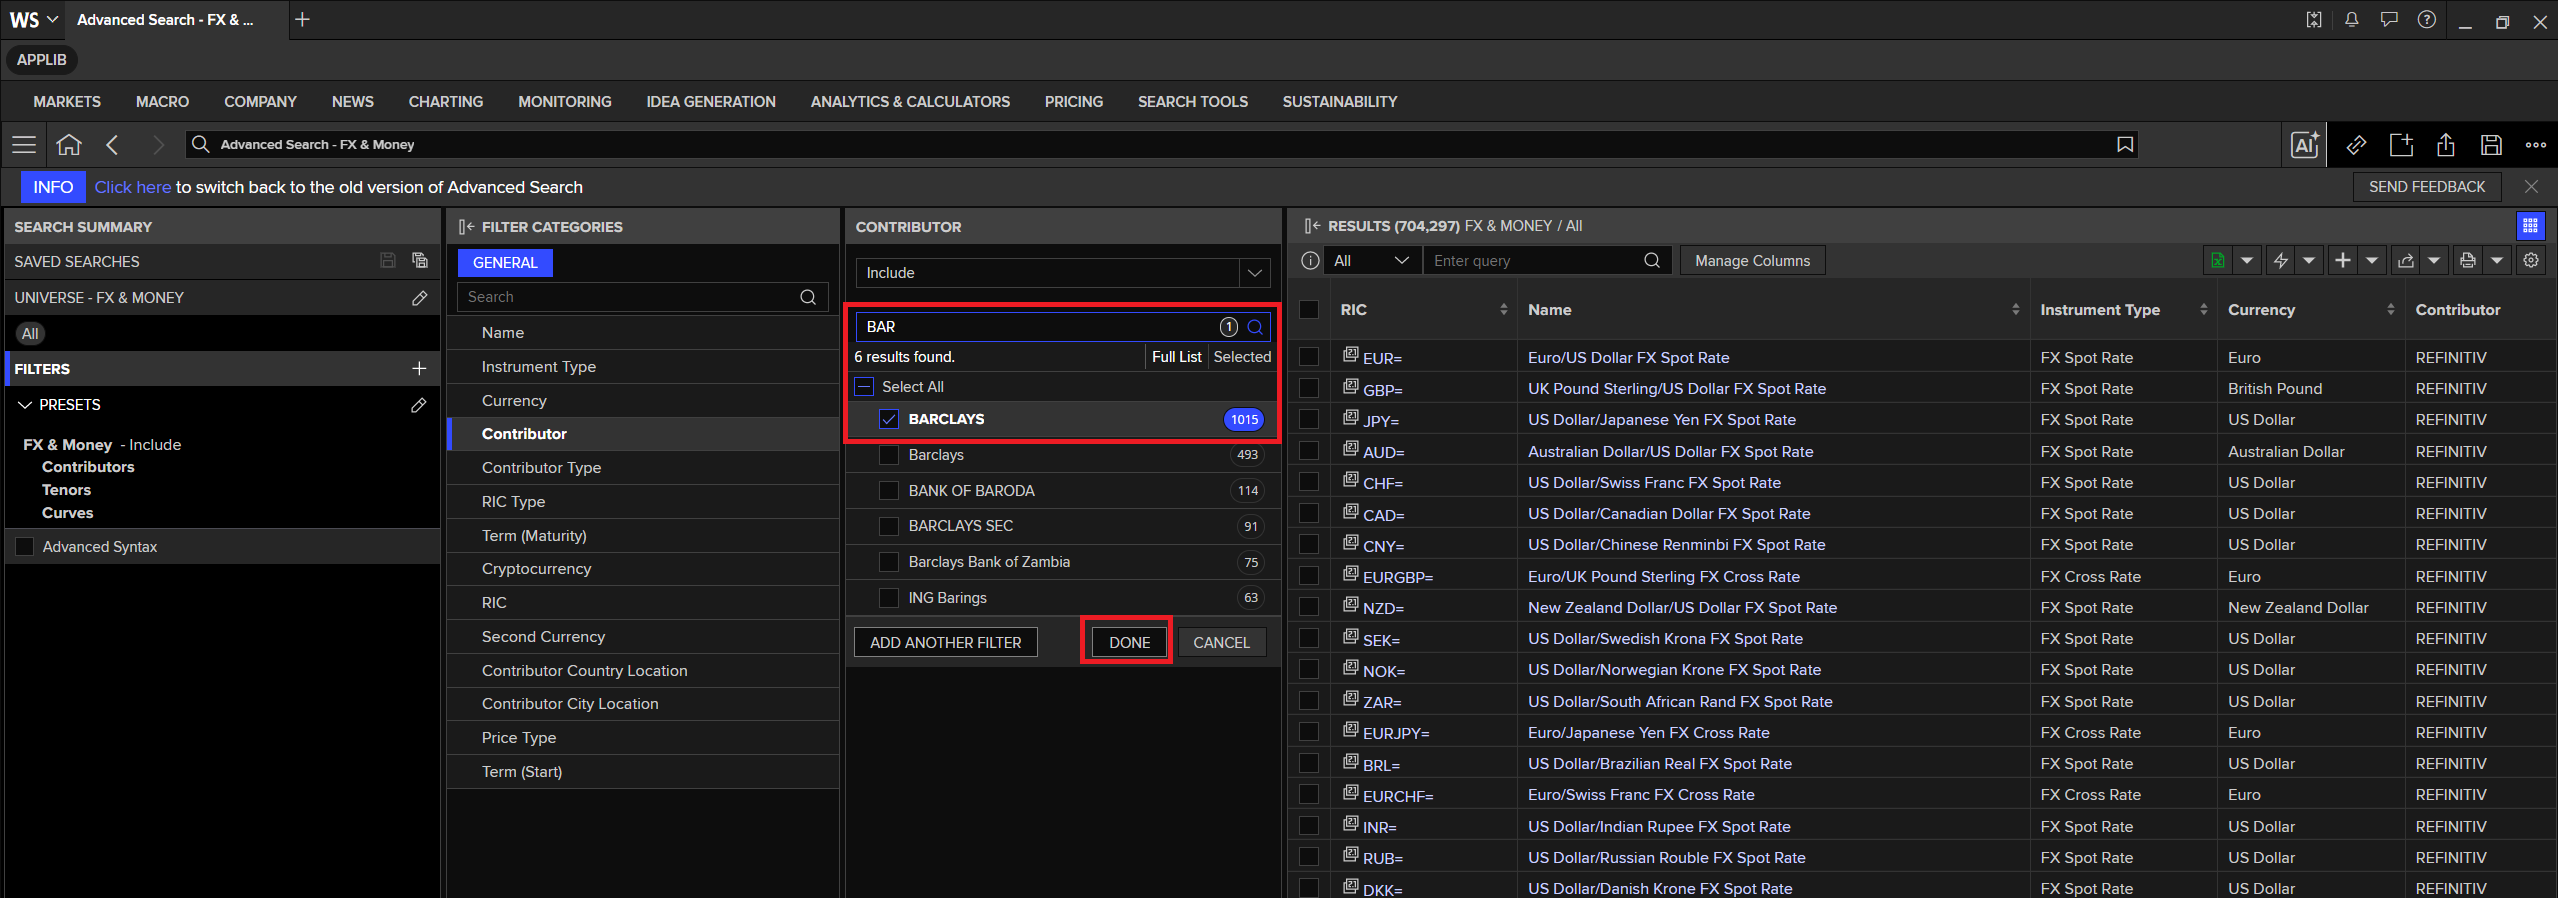Screen dimensions: 2558x898
Task: Click the share upload icon
Action: [2446, 145]
